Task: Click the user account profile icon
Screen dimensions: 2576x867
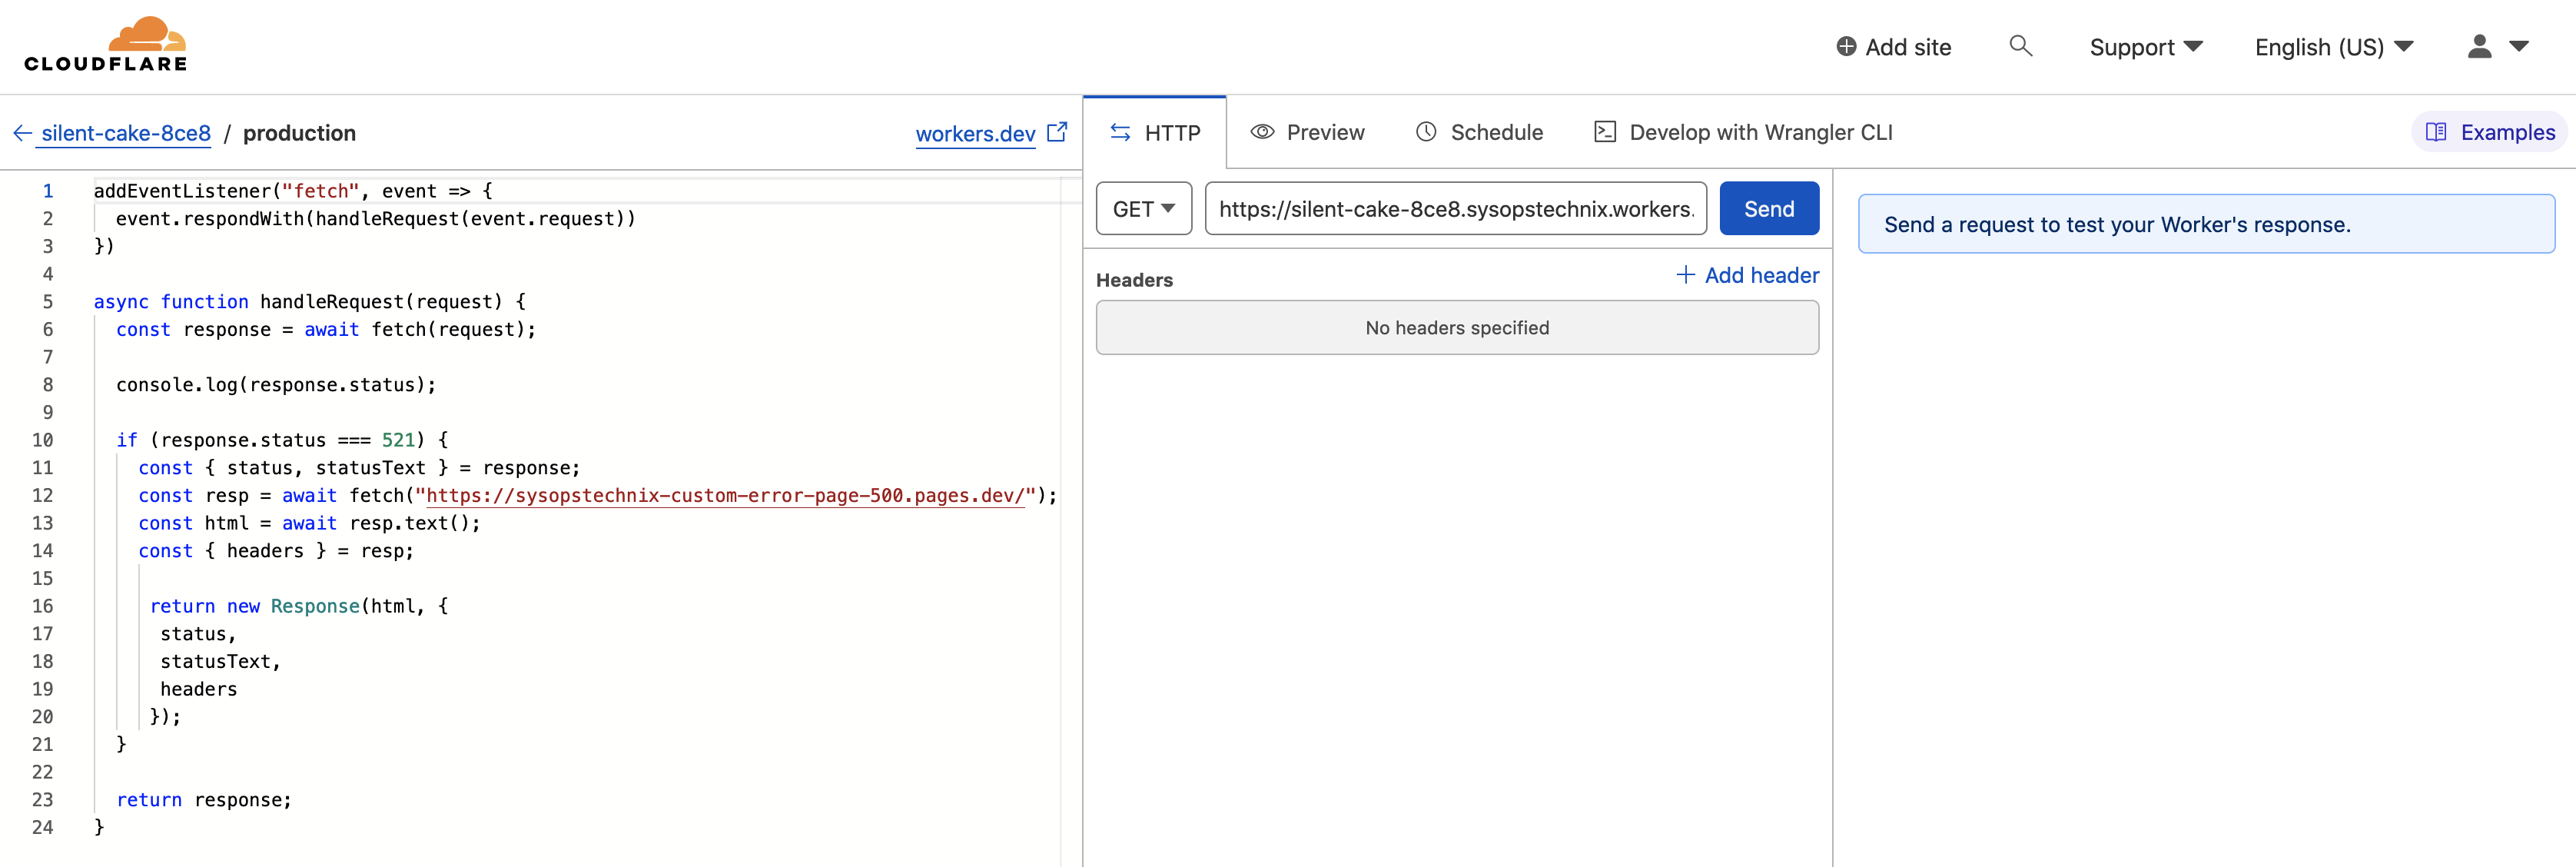Action: tap(2479, 47)
